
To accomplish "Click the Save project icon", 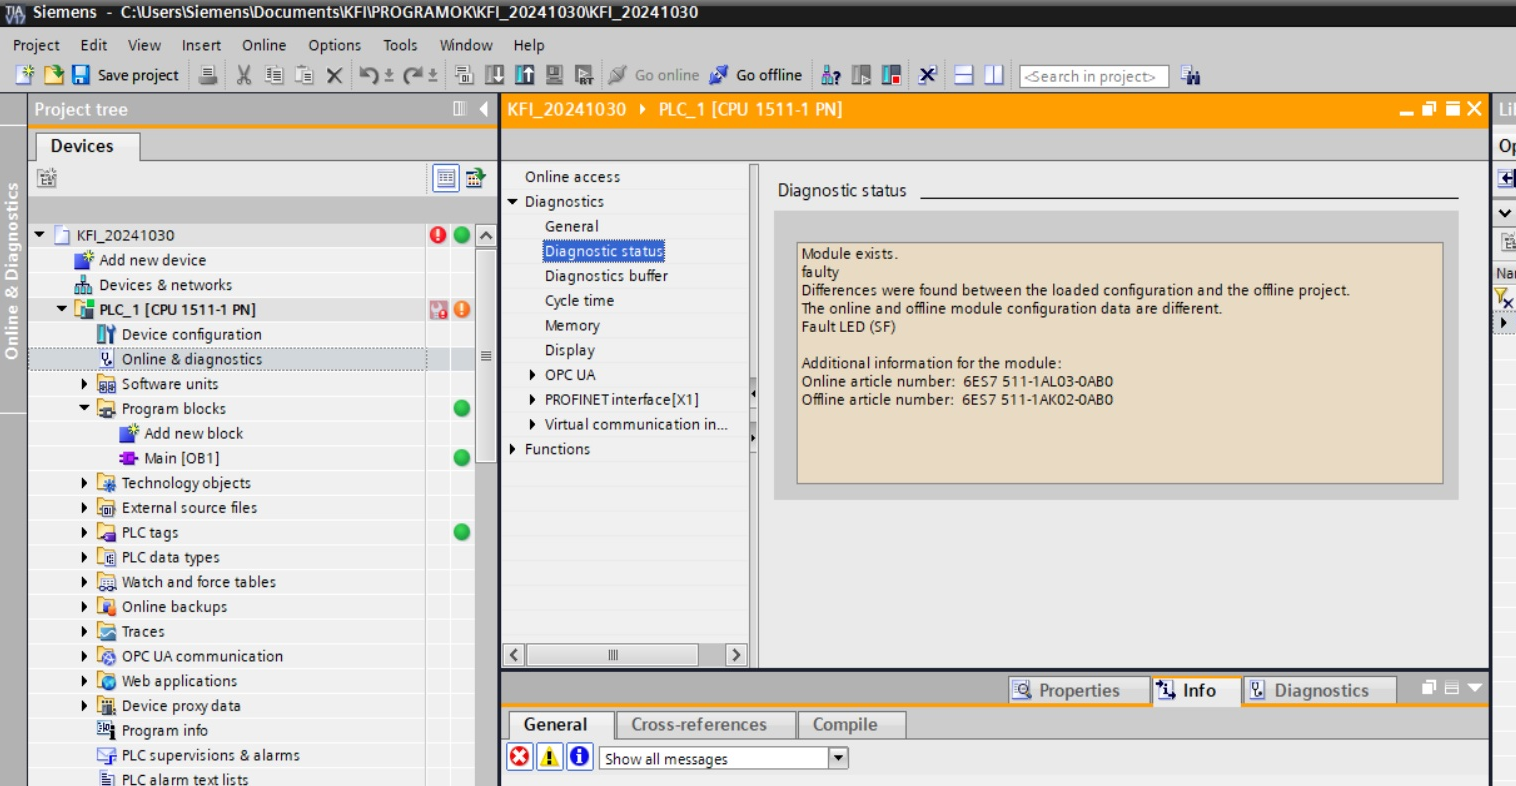I will click(x=81, y=75).
